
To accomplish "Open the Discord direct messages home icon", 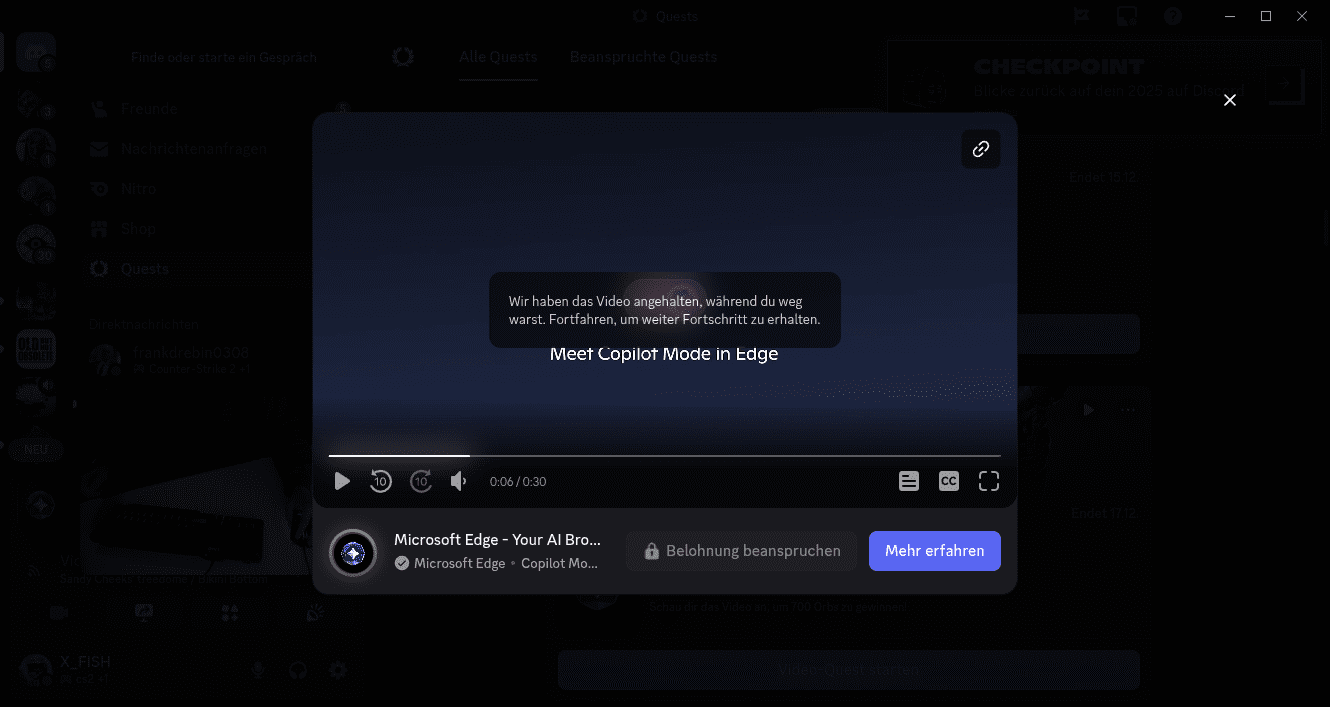I will tap(36, 51).
